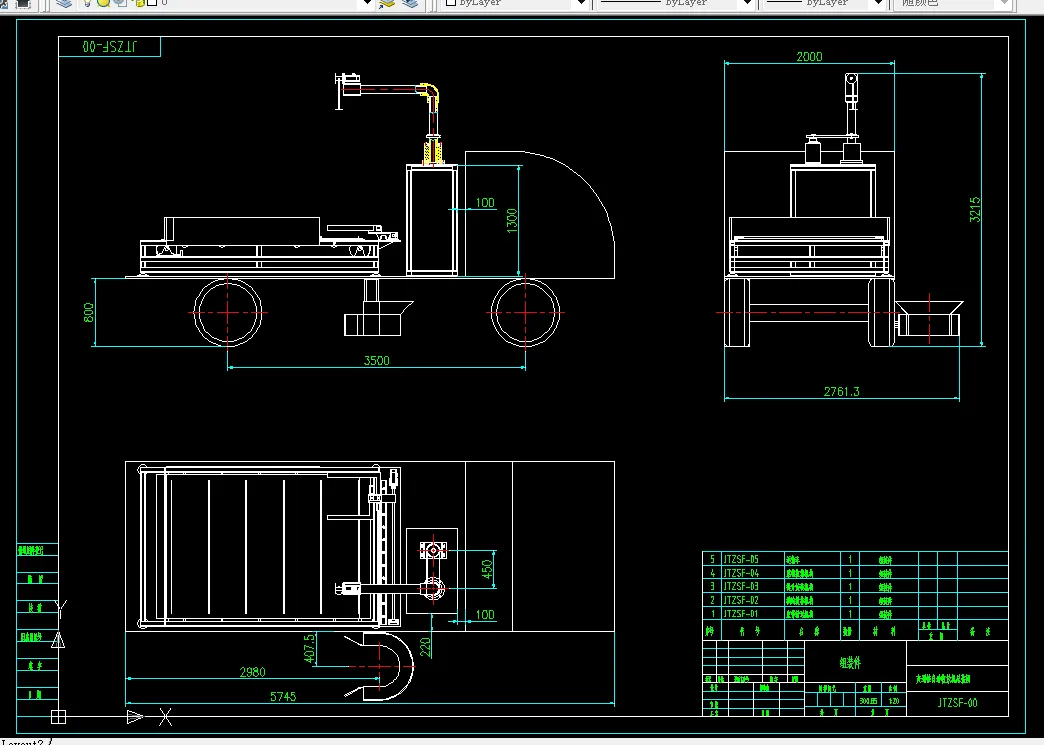Select the 2761.3 dimension text
The image size is (1044, 745).
[842, 391]
